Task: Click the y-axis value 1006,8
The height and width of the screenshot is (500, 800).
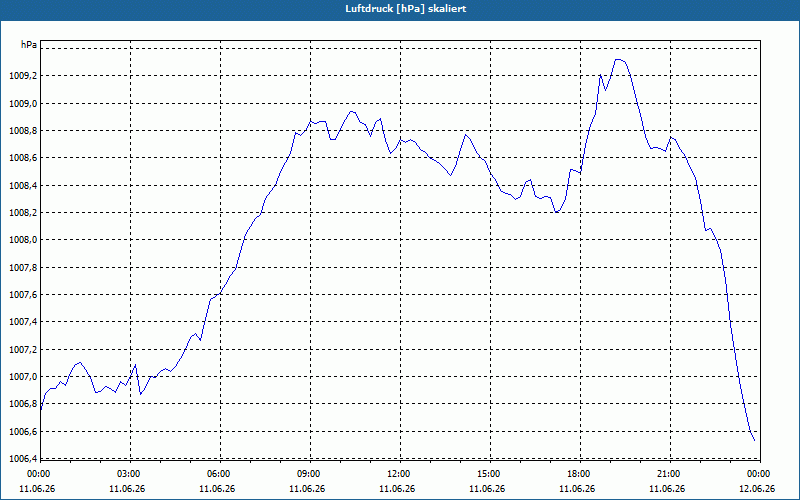Action: (x=23, y=405)
